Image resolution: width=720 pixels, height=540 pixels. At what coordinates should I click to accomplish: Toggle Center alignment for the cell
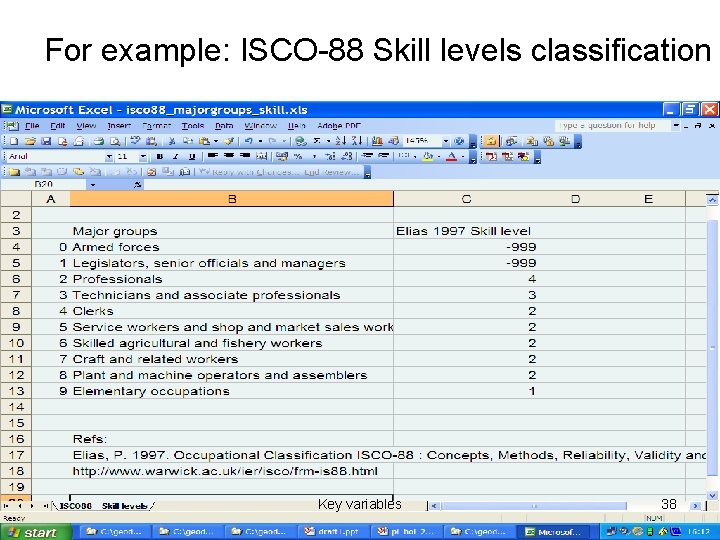229,156
